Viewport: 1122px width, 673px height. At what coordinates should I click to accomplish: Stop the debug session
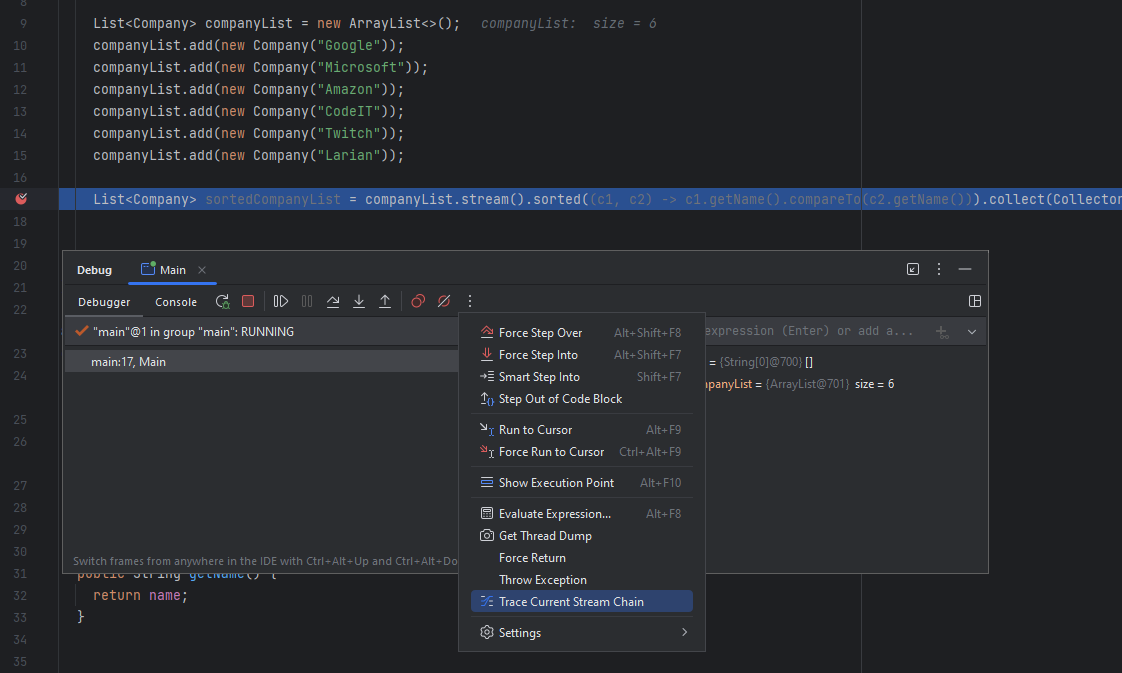coord(248,301)
